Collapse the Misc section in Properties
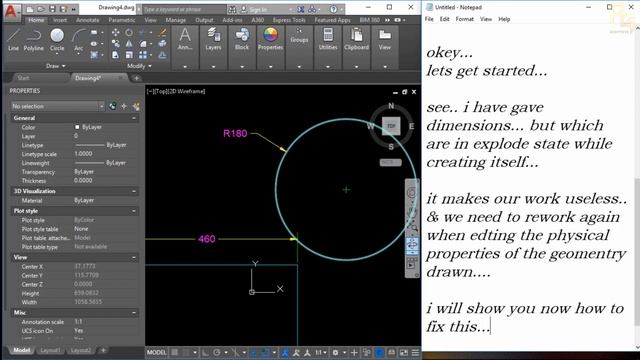Screen dimensions: 640x360 134,313
